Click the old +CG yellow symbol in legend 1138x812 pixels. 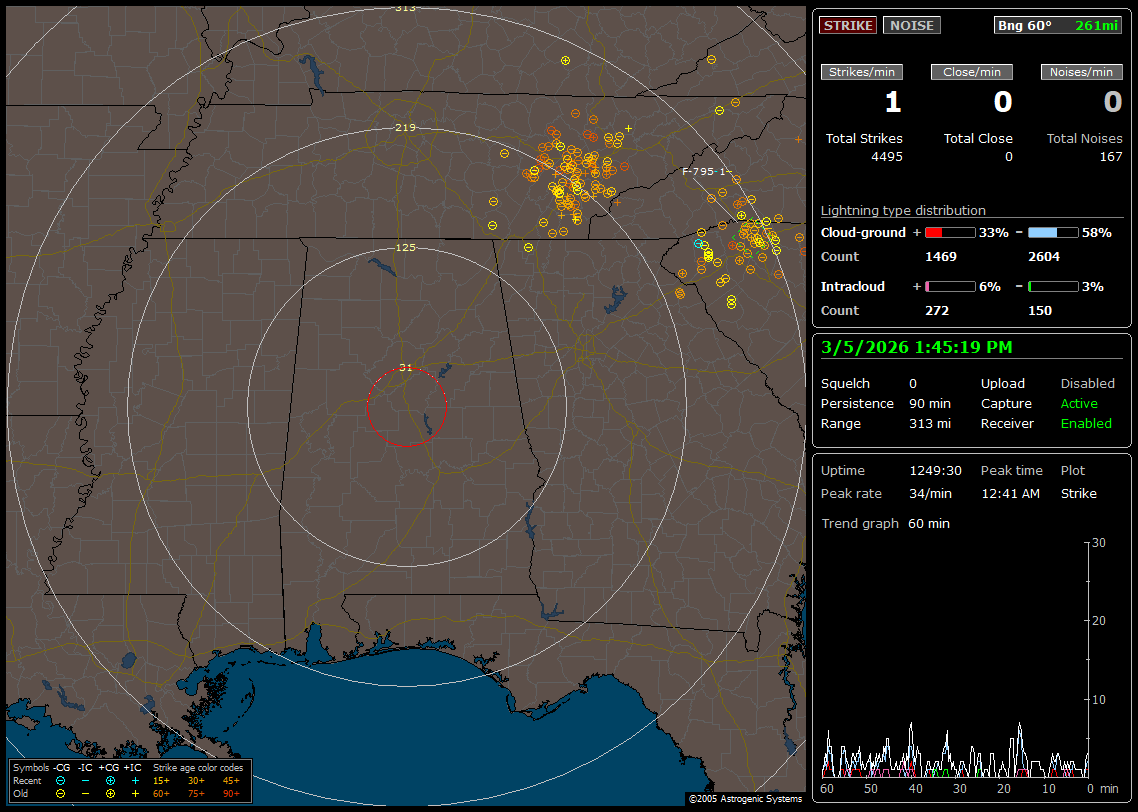tap(110, 793)
